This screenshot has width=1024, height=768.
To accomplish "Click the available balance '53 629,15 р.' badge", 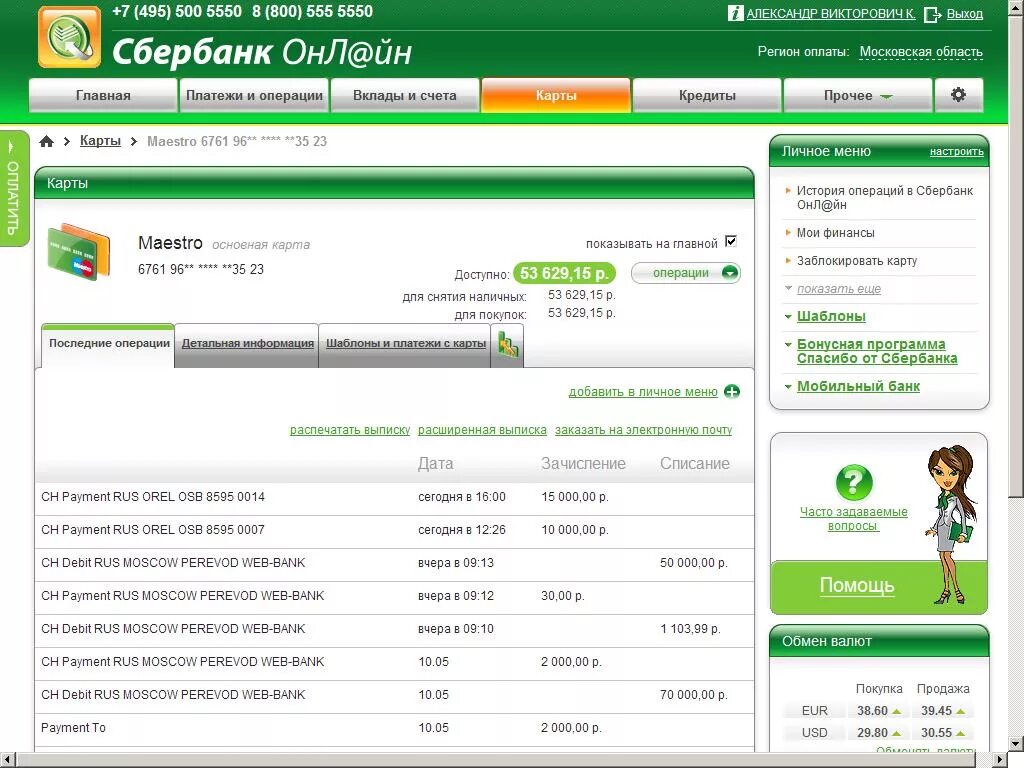I will (x=564, y=273).
